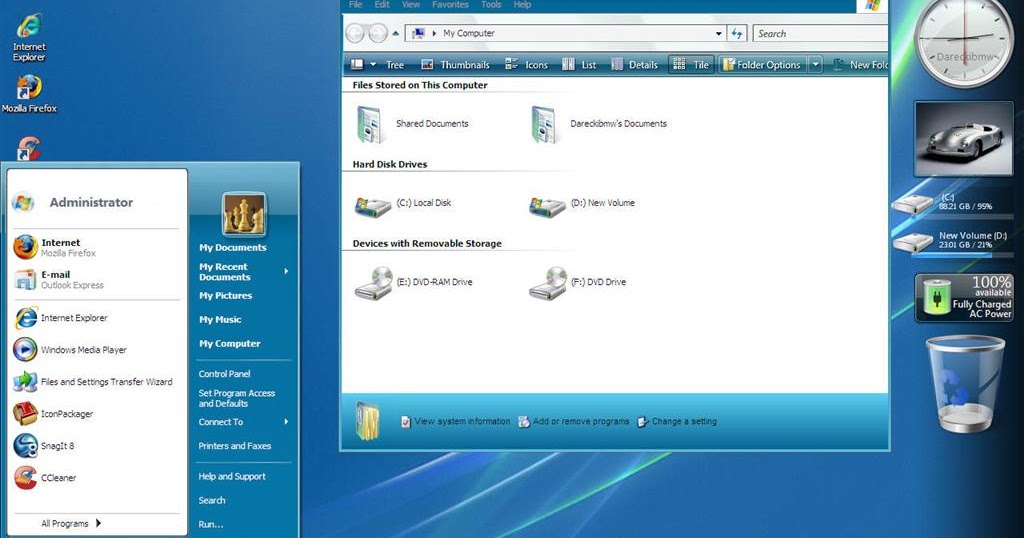Switch to Thumbnails view

pyautogui.click(x=455, y=65)
